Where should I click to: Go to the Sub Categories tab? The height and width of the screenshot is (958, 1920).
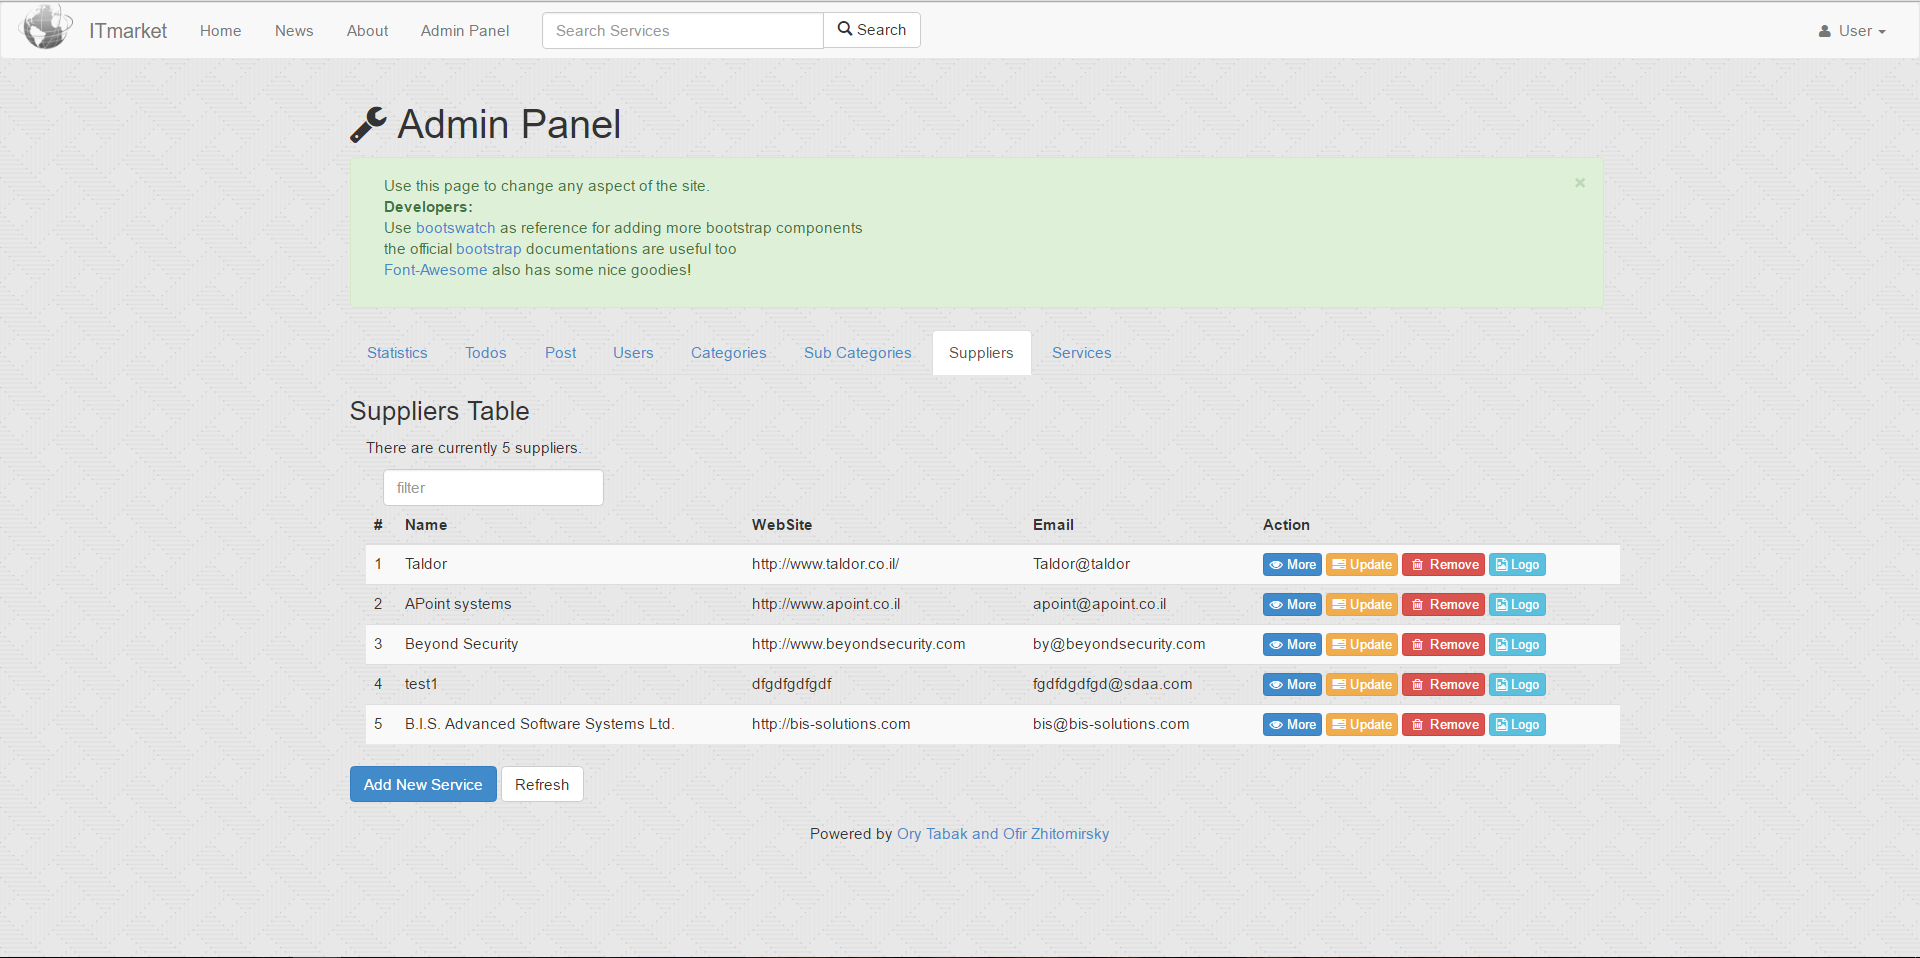click(858, 353)
